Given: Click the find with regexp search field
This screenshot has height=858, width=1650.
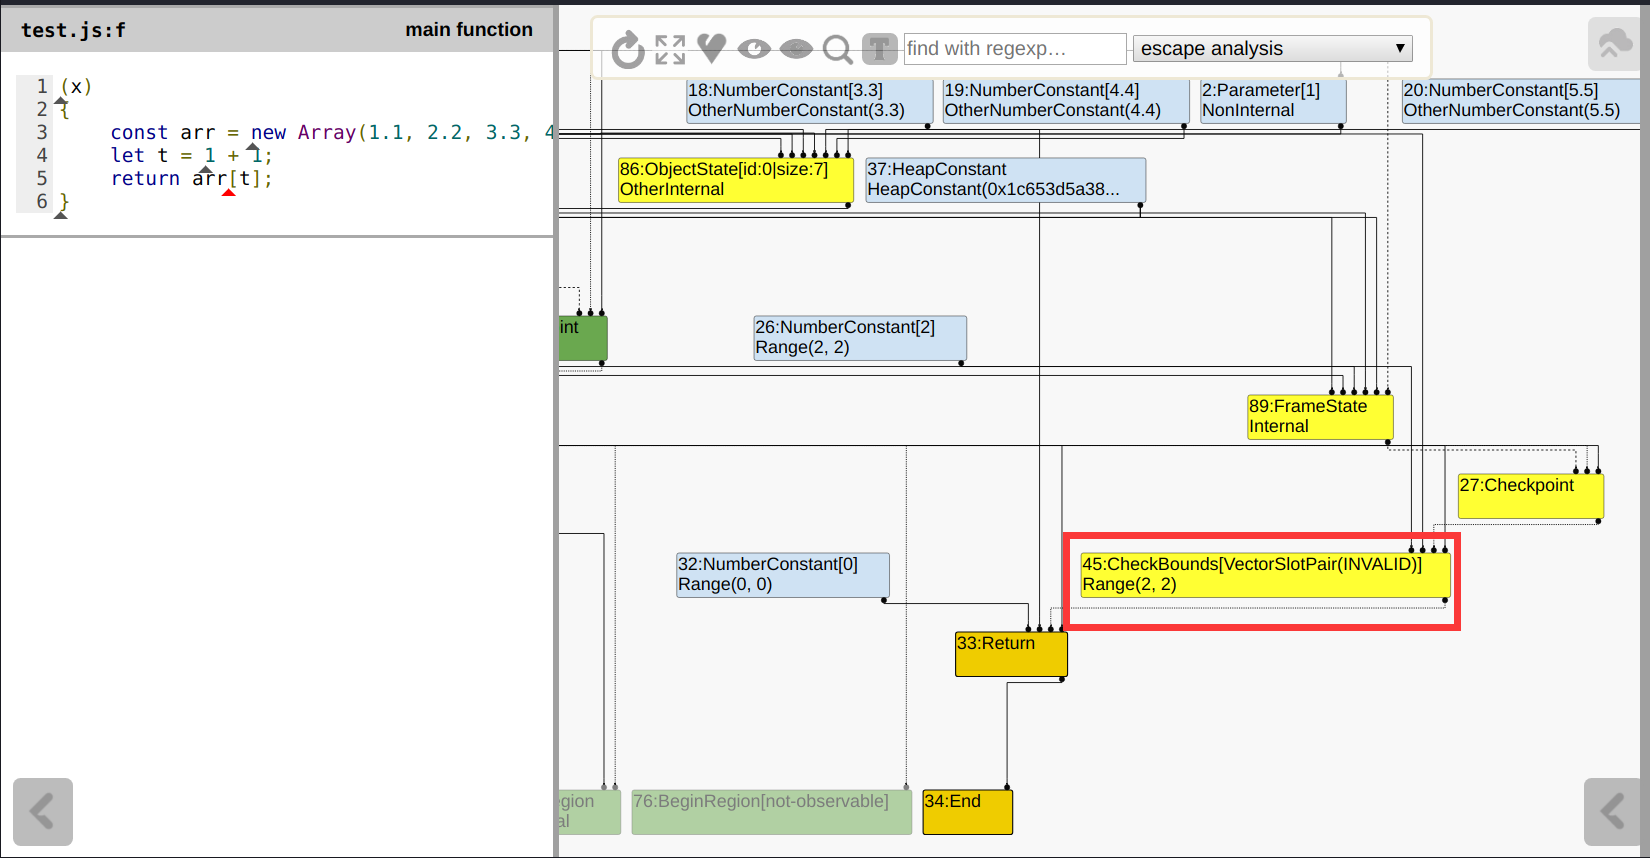Looking at the screenshot, I should point(1014,48).
